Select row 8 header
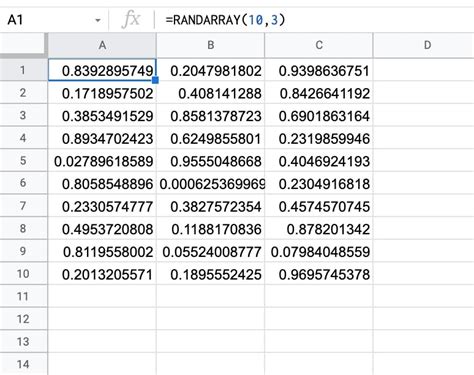This screenshot has width=474, height=375. point(23,228)
